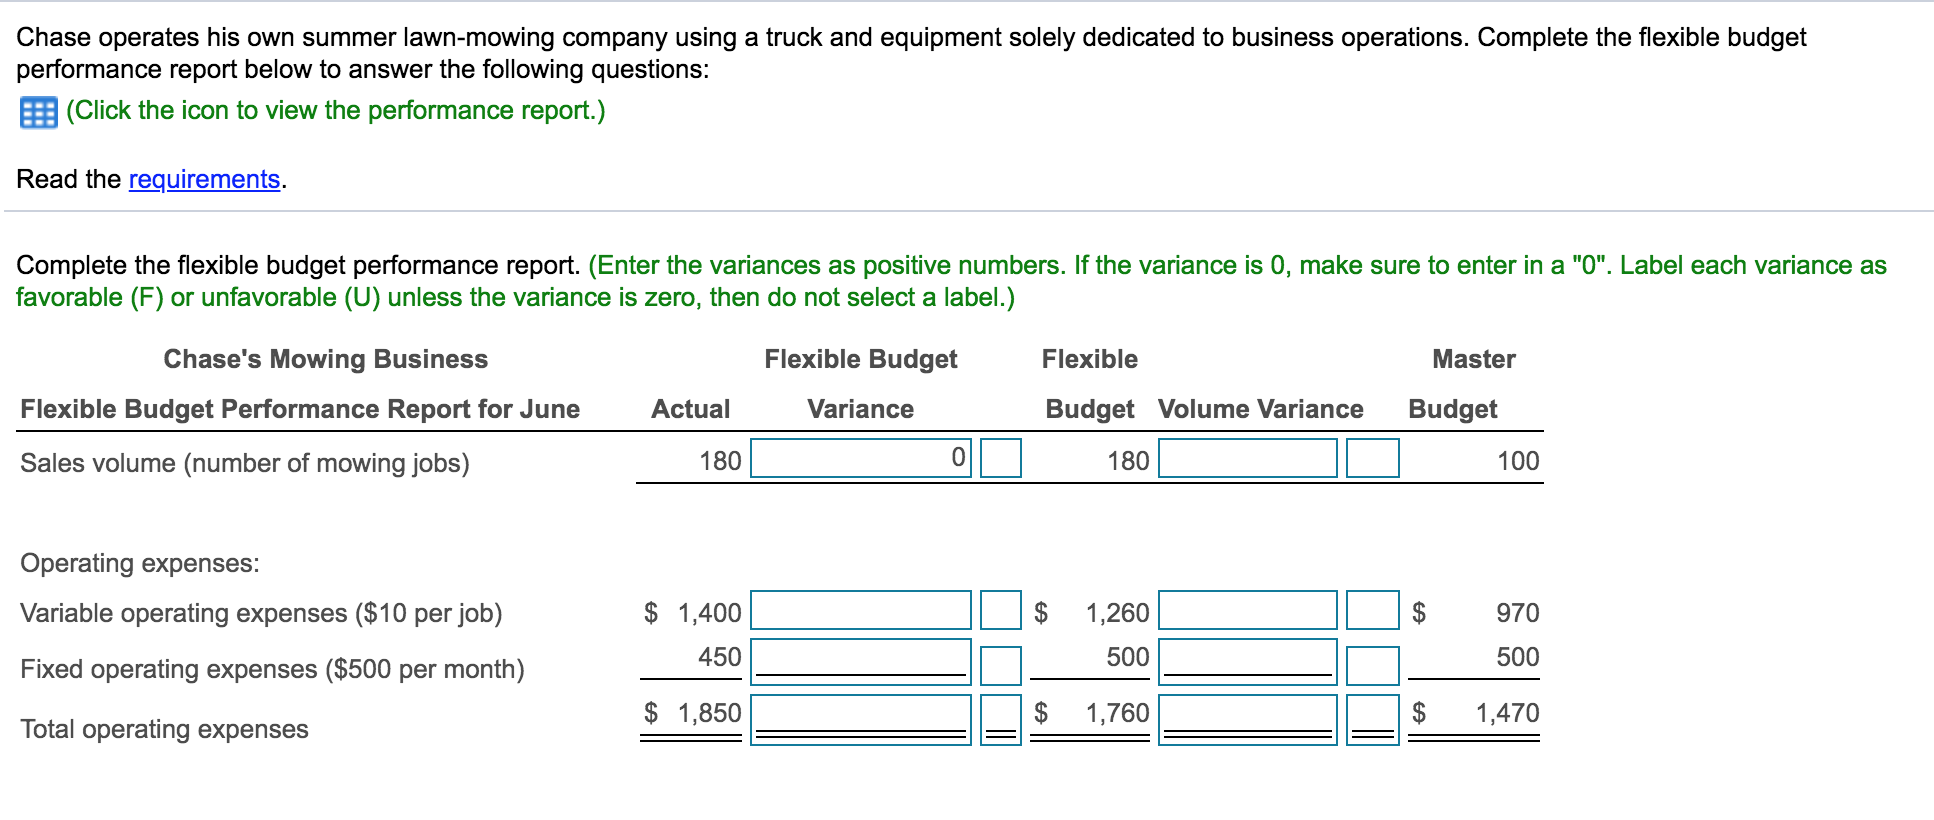Viewport: 1934px width, 820px height.
Task: Select Variable operating expenses flexible budget variance field
Action: coord(860,610)
